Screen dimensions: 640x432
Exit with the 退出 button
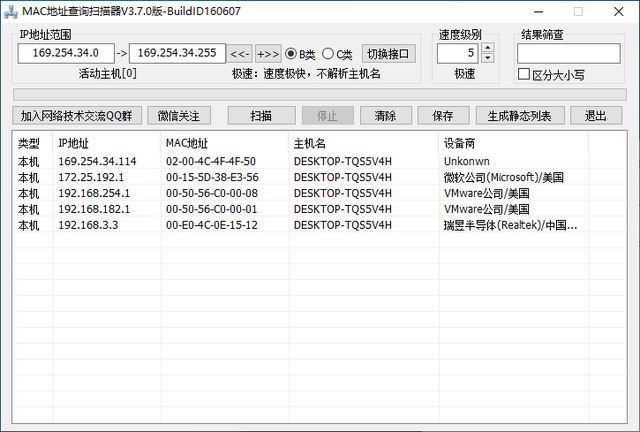596,116
